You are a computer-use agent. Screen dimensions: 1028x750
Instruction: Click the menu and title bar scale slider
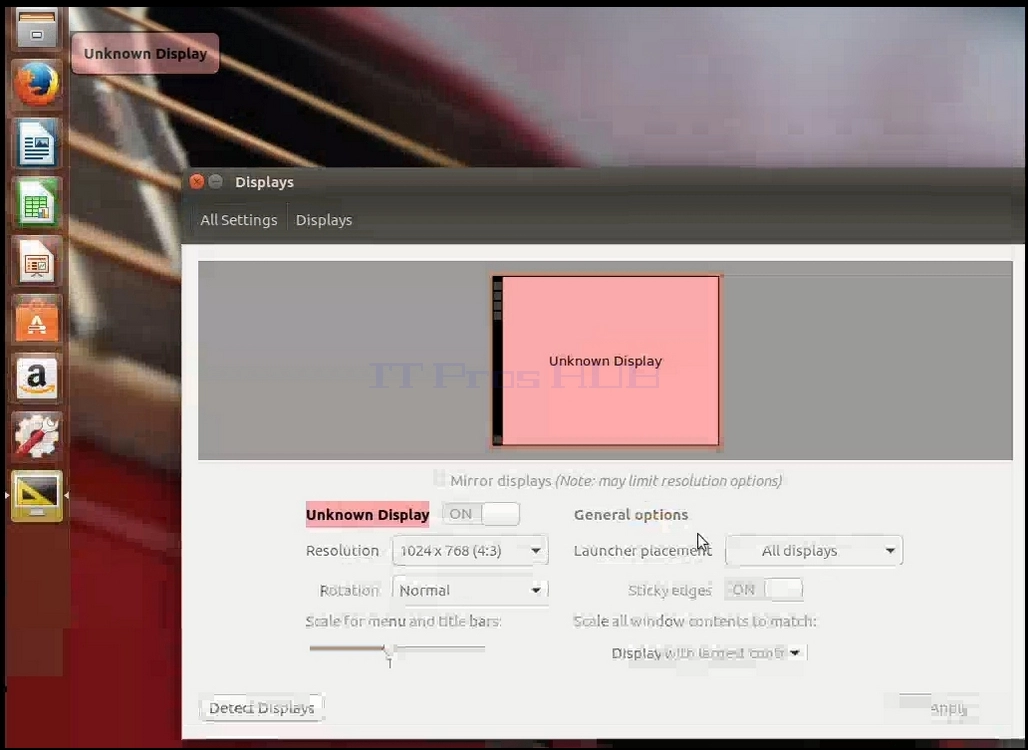[x=397, y=649]
